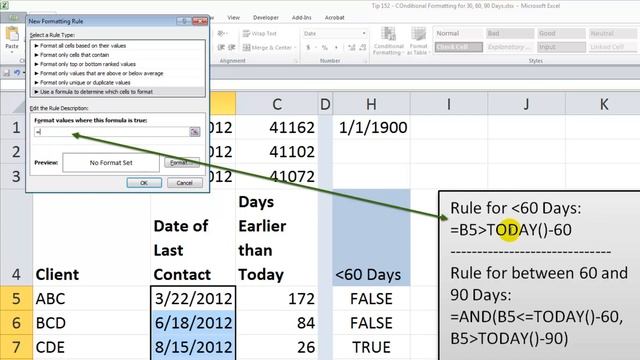This screenshot has width=640, height=360.
Task: Click the Undo arrow icon
Action: click(17, 73)
